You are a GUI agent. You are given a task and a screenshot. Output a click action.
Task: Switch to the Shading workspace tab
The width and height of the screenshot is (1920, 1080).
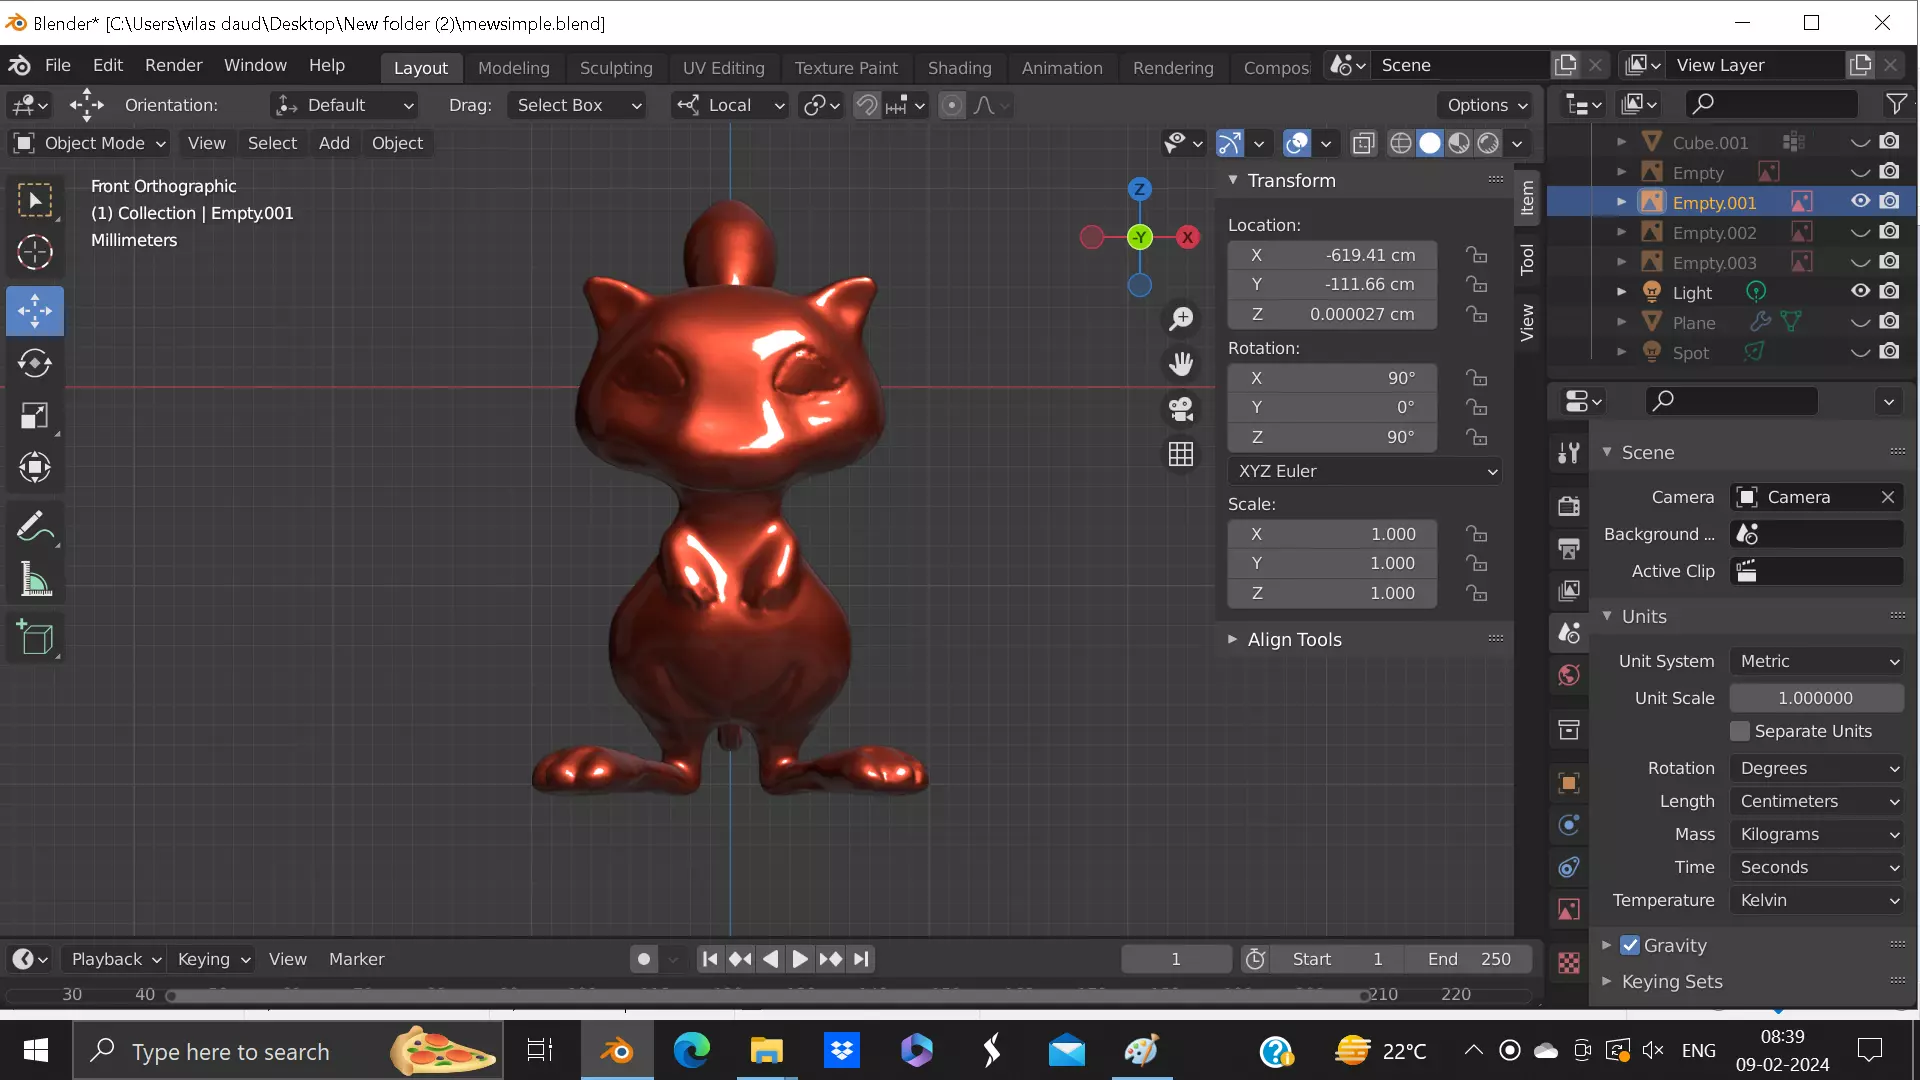(959, 68)
